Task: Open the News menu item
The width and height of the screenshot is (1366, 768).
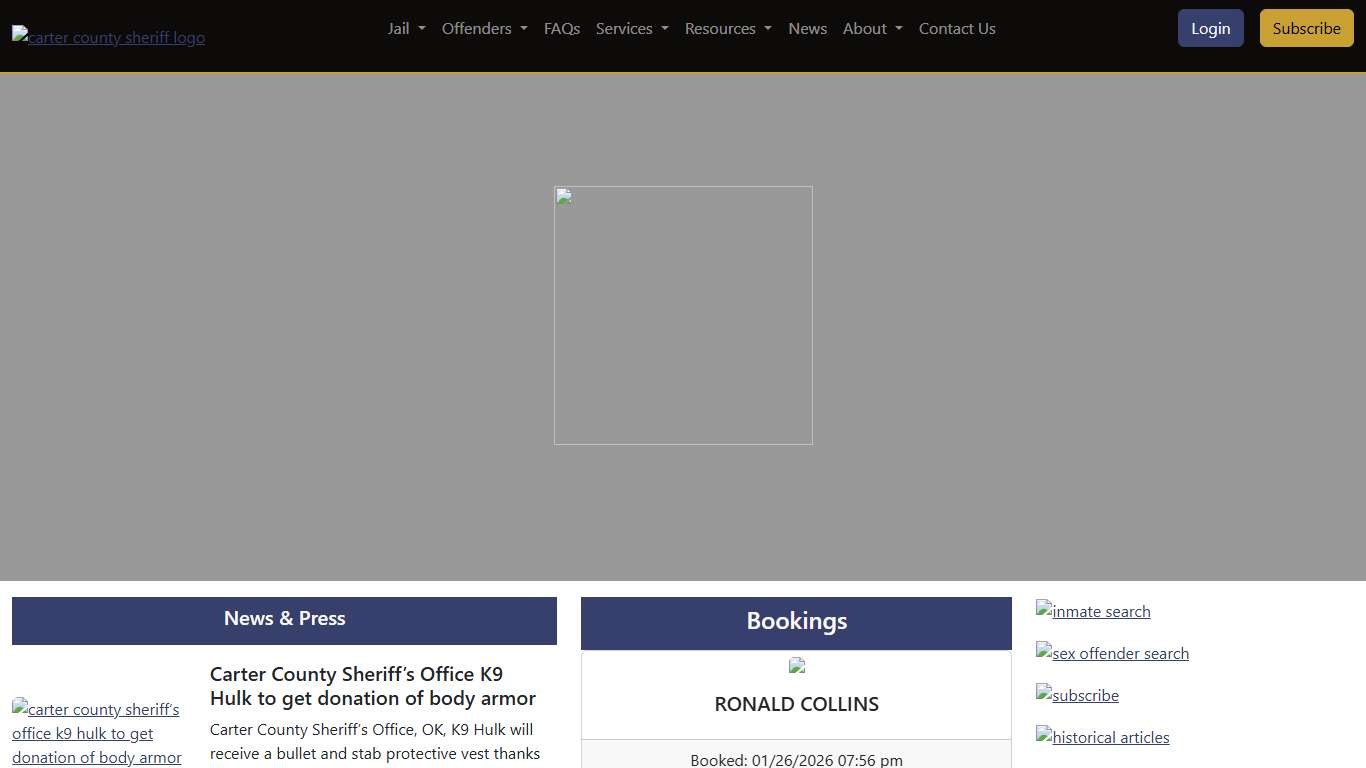Action: click(807, 28)
